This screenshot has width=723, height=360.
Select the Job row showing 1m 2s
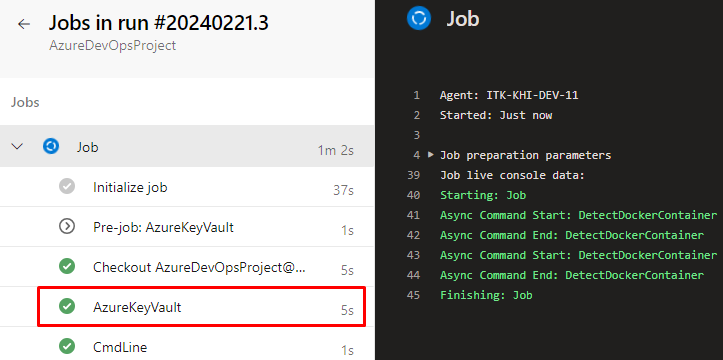tap(187, 146)
